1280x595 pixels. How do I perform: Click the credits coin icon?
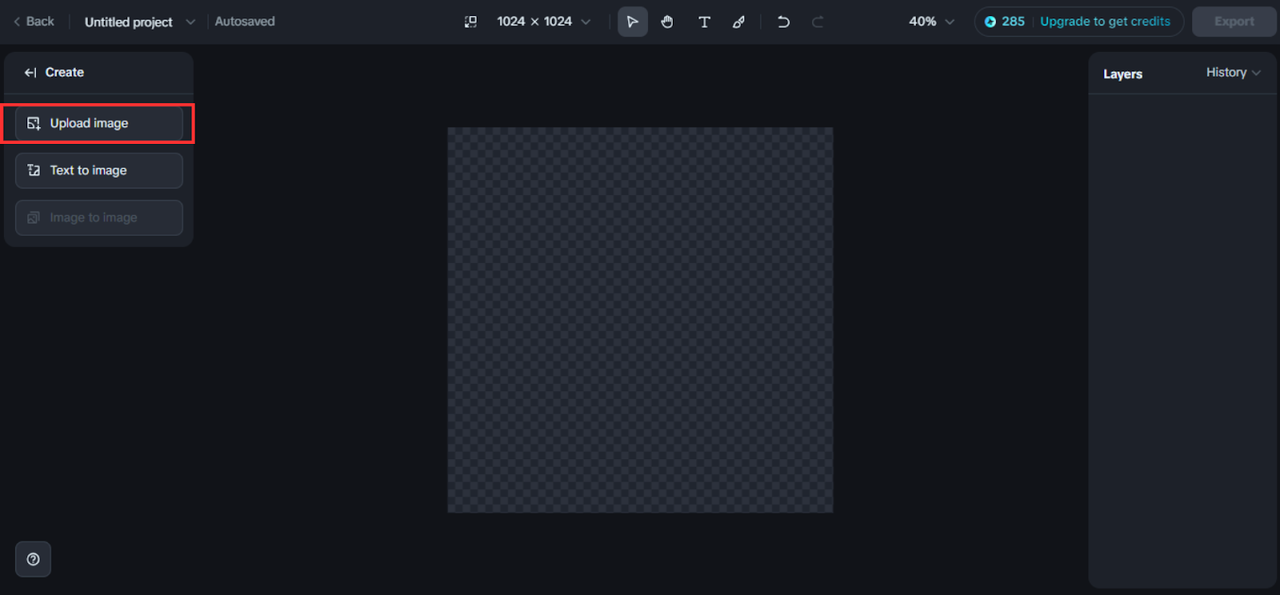click(990, 21)
